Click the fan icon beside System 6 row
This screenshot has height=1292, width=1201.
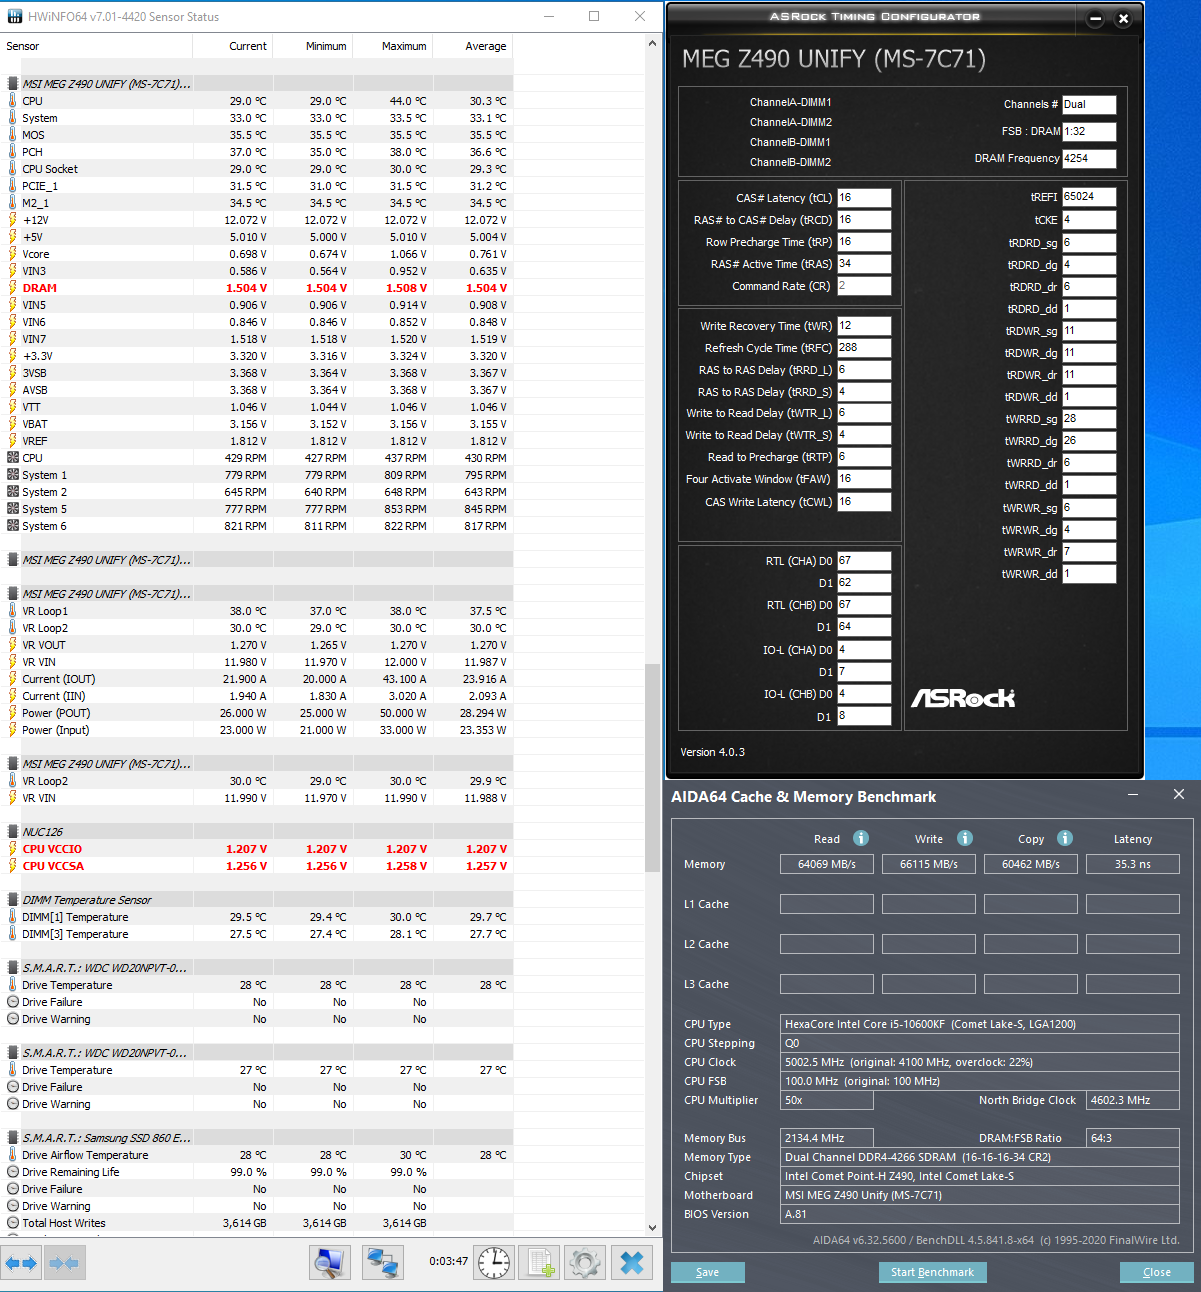[x=13, y=526]
